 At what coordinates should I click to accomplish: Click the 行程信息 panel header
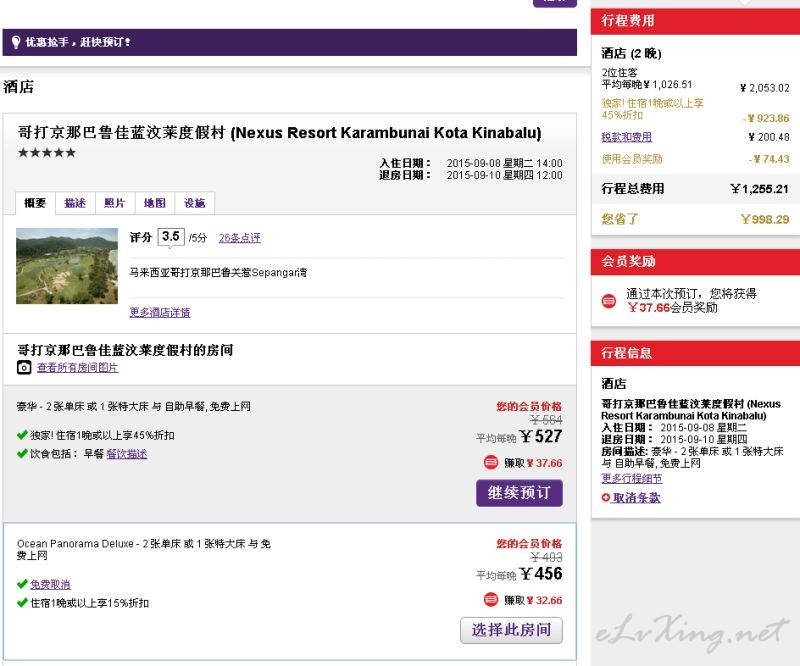(x=695, y=353)
